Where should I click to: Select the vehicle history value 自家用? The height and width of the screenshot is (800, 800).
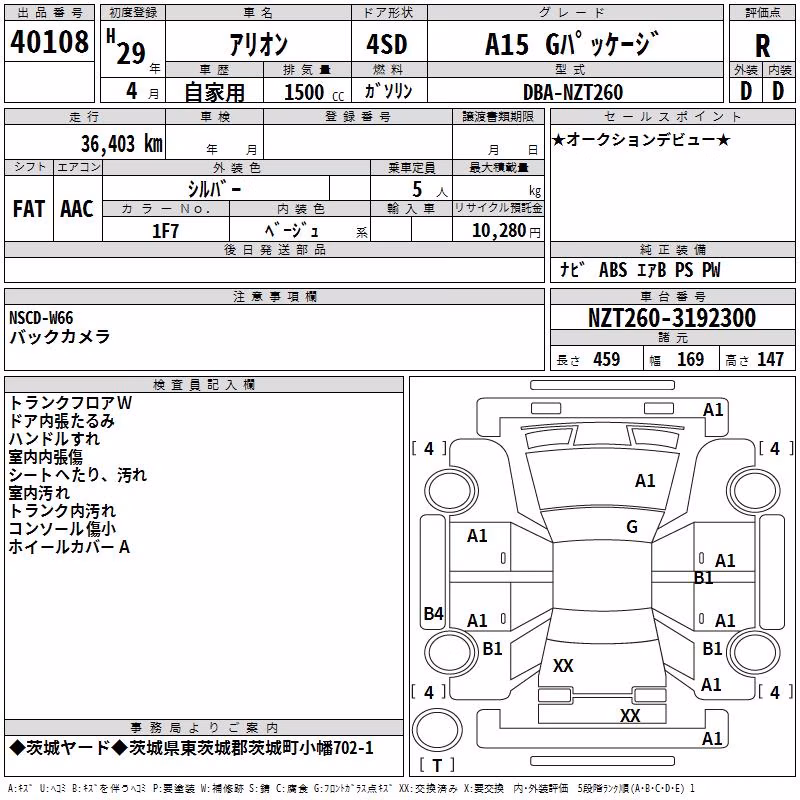click(x=214, y=92)
